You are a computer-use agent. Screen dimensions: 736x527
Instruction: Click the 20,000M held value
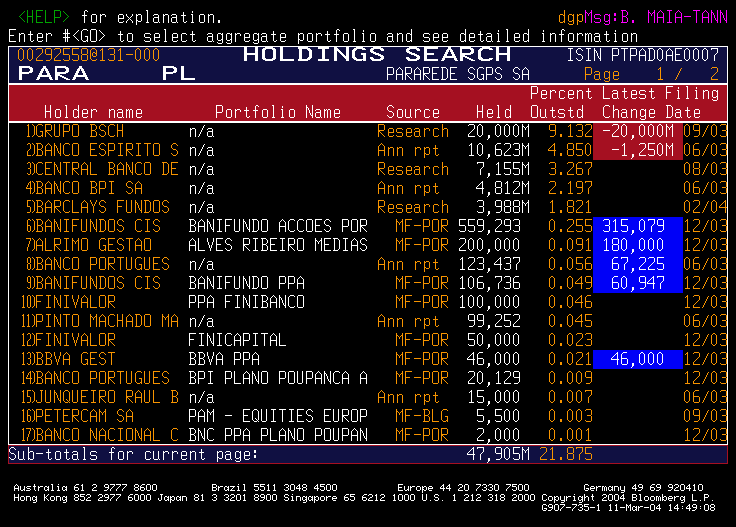click(x=498, y=131)
